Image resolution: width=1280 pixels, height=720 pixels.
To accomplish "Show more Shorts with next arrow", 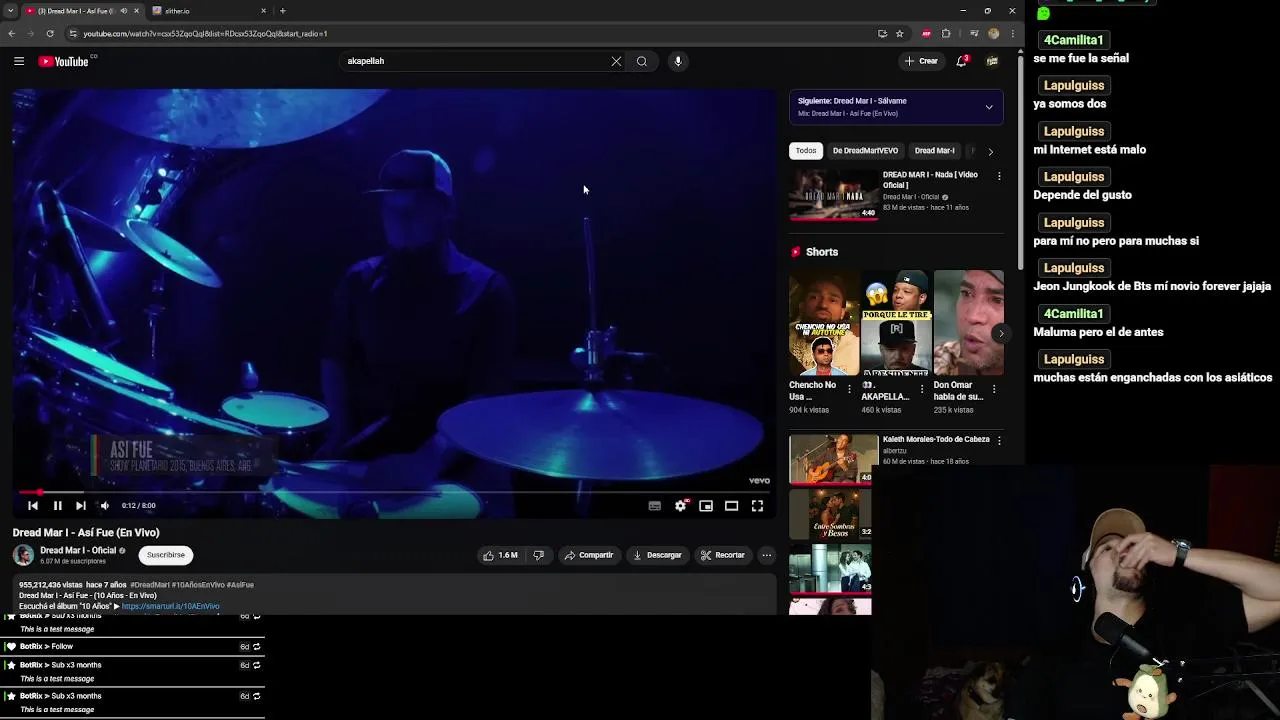I will (1001, 334).
